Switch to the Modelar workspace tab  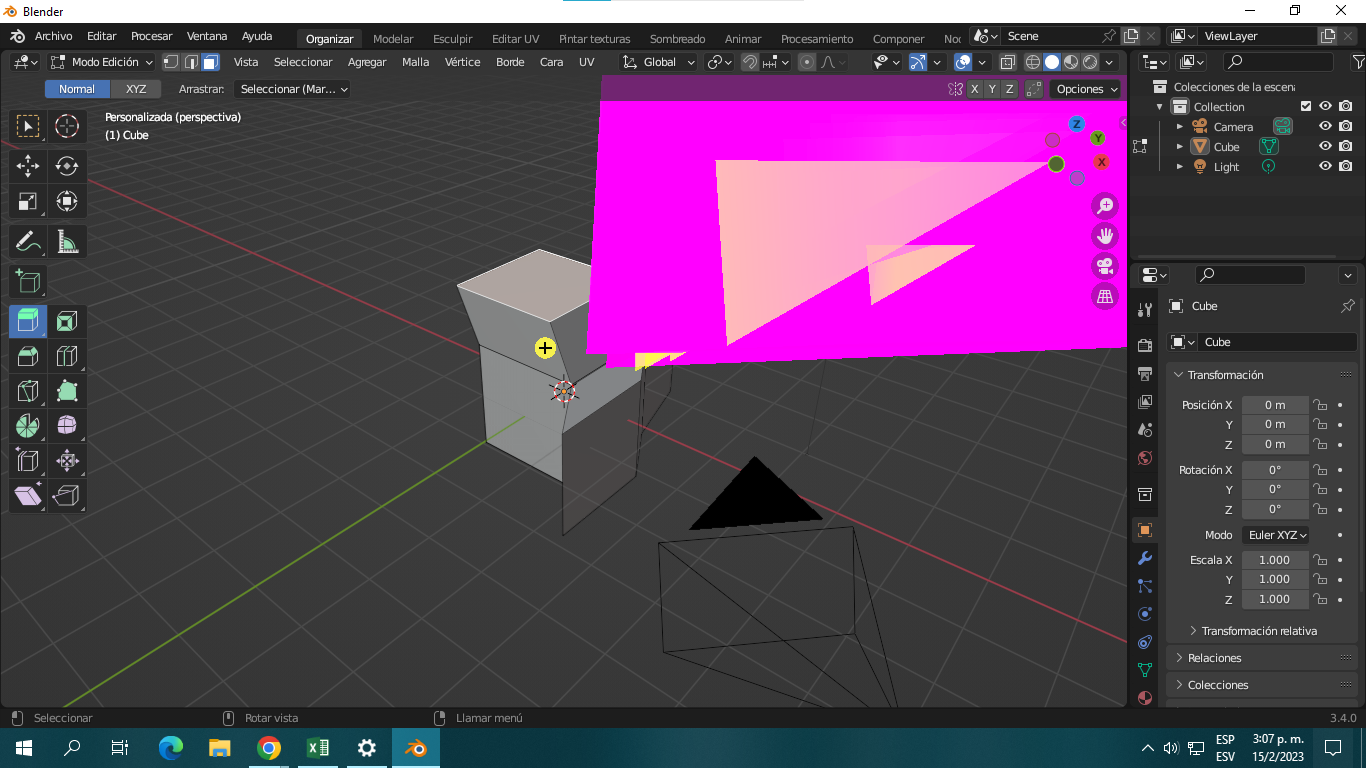click(393, 39)
